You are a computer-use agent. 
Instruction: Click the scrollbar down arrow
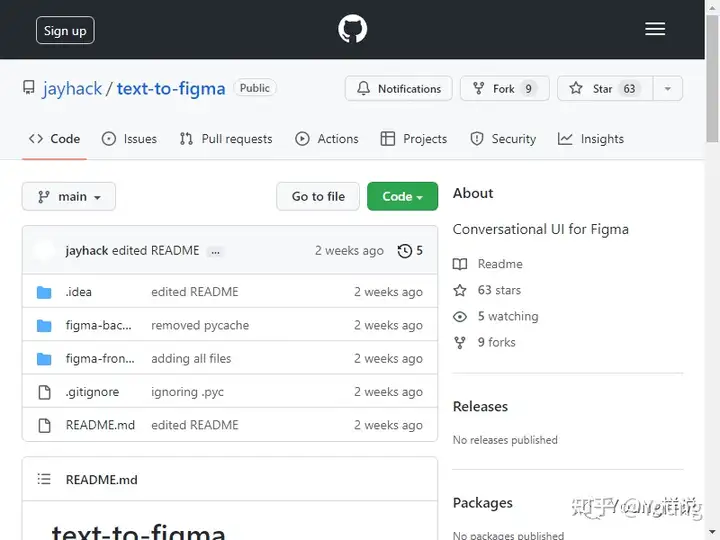tap(712, 533)
